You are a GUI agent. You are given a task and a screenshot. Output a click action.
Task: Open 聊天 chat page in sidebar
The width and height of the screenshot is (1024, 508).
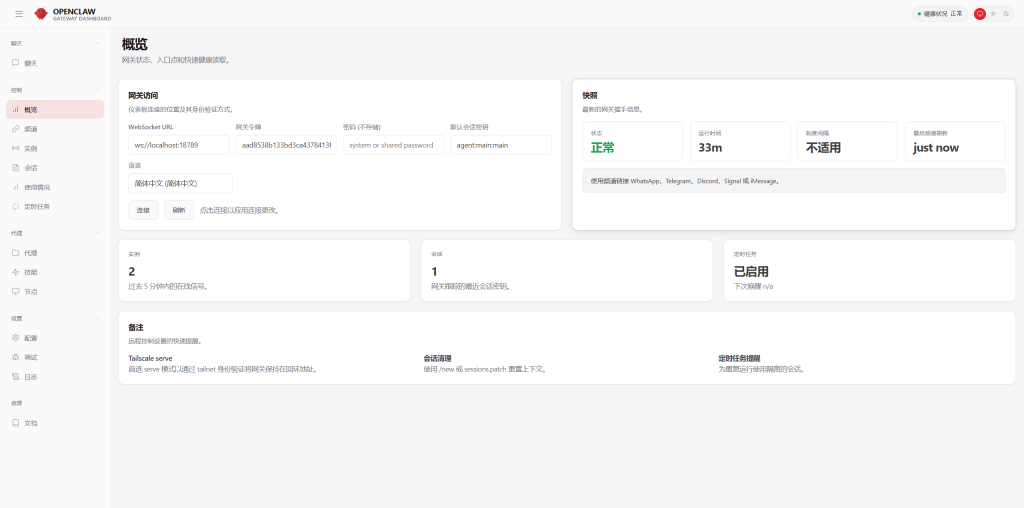pos(30,63)
